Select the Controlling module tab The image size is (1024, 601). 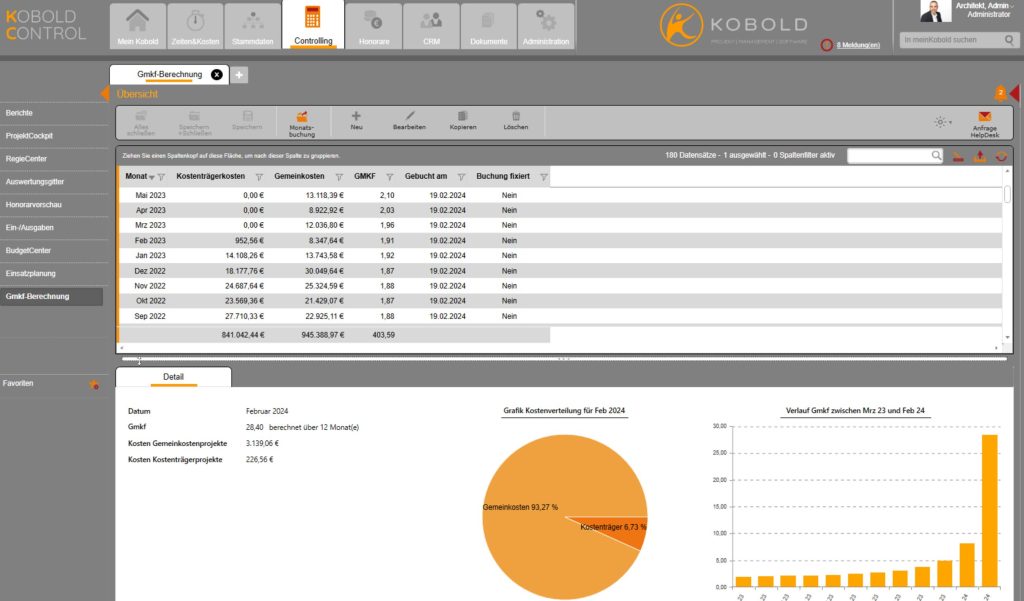[x=313, y=25]
